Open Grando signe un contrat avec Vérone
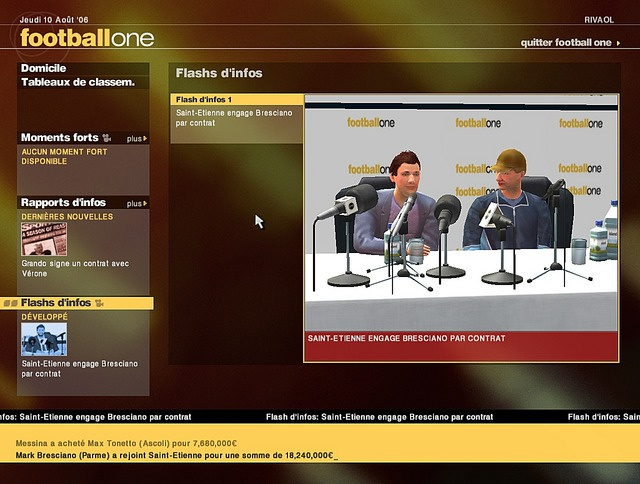Screen dimensions: 640x484 tap(75, 269)
